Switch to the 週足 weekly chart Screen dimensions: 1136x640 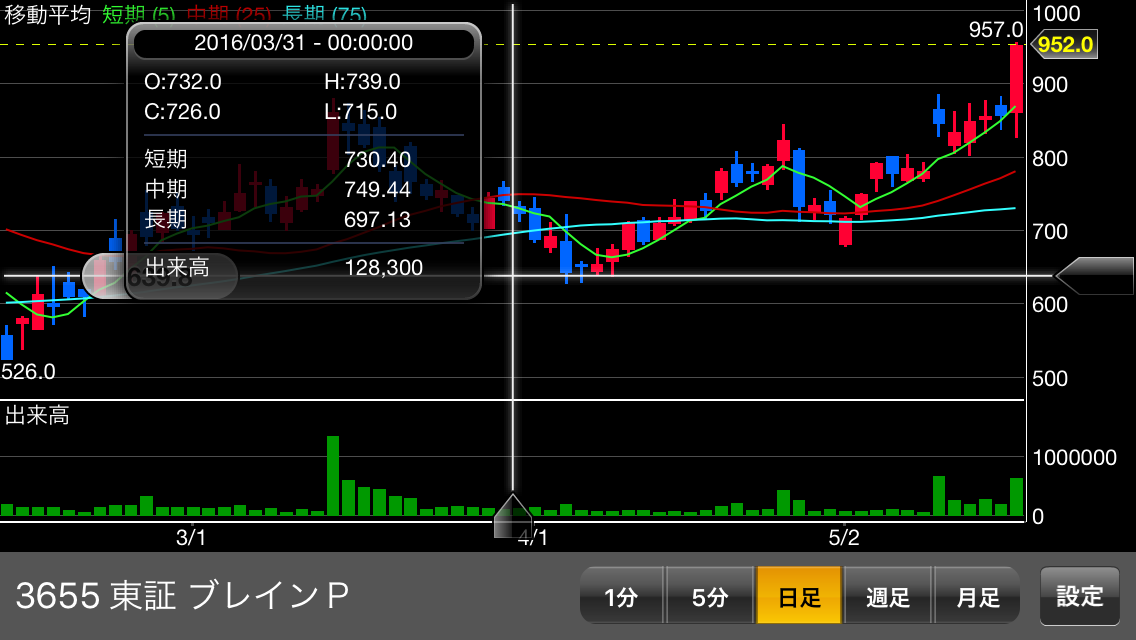pos(888,597)
